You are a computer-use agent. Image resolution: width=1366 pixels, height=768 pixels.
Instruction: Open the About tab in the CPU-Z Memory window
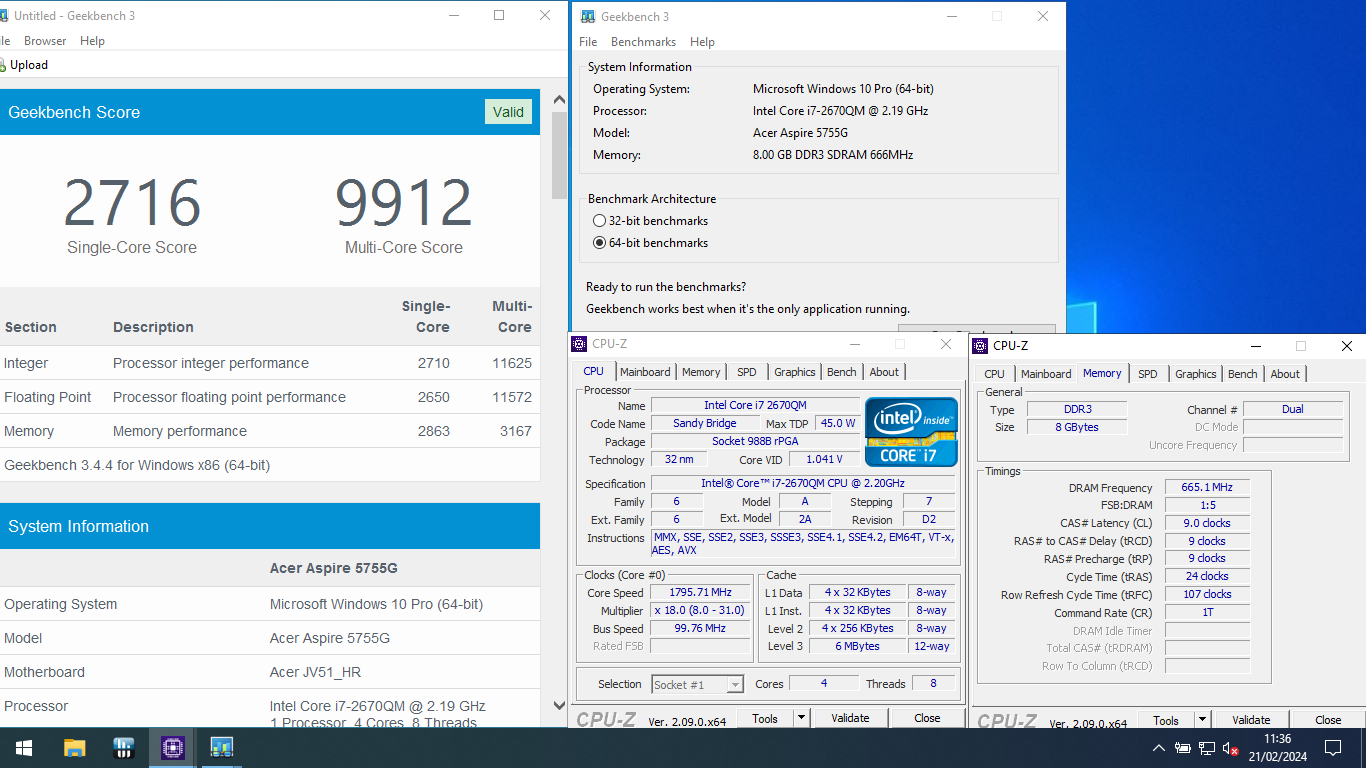pyautogui.click(x=1285, y=374)
